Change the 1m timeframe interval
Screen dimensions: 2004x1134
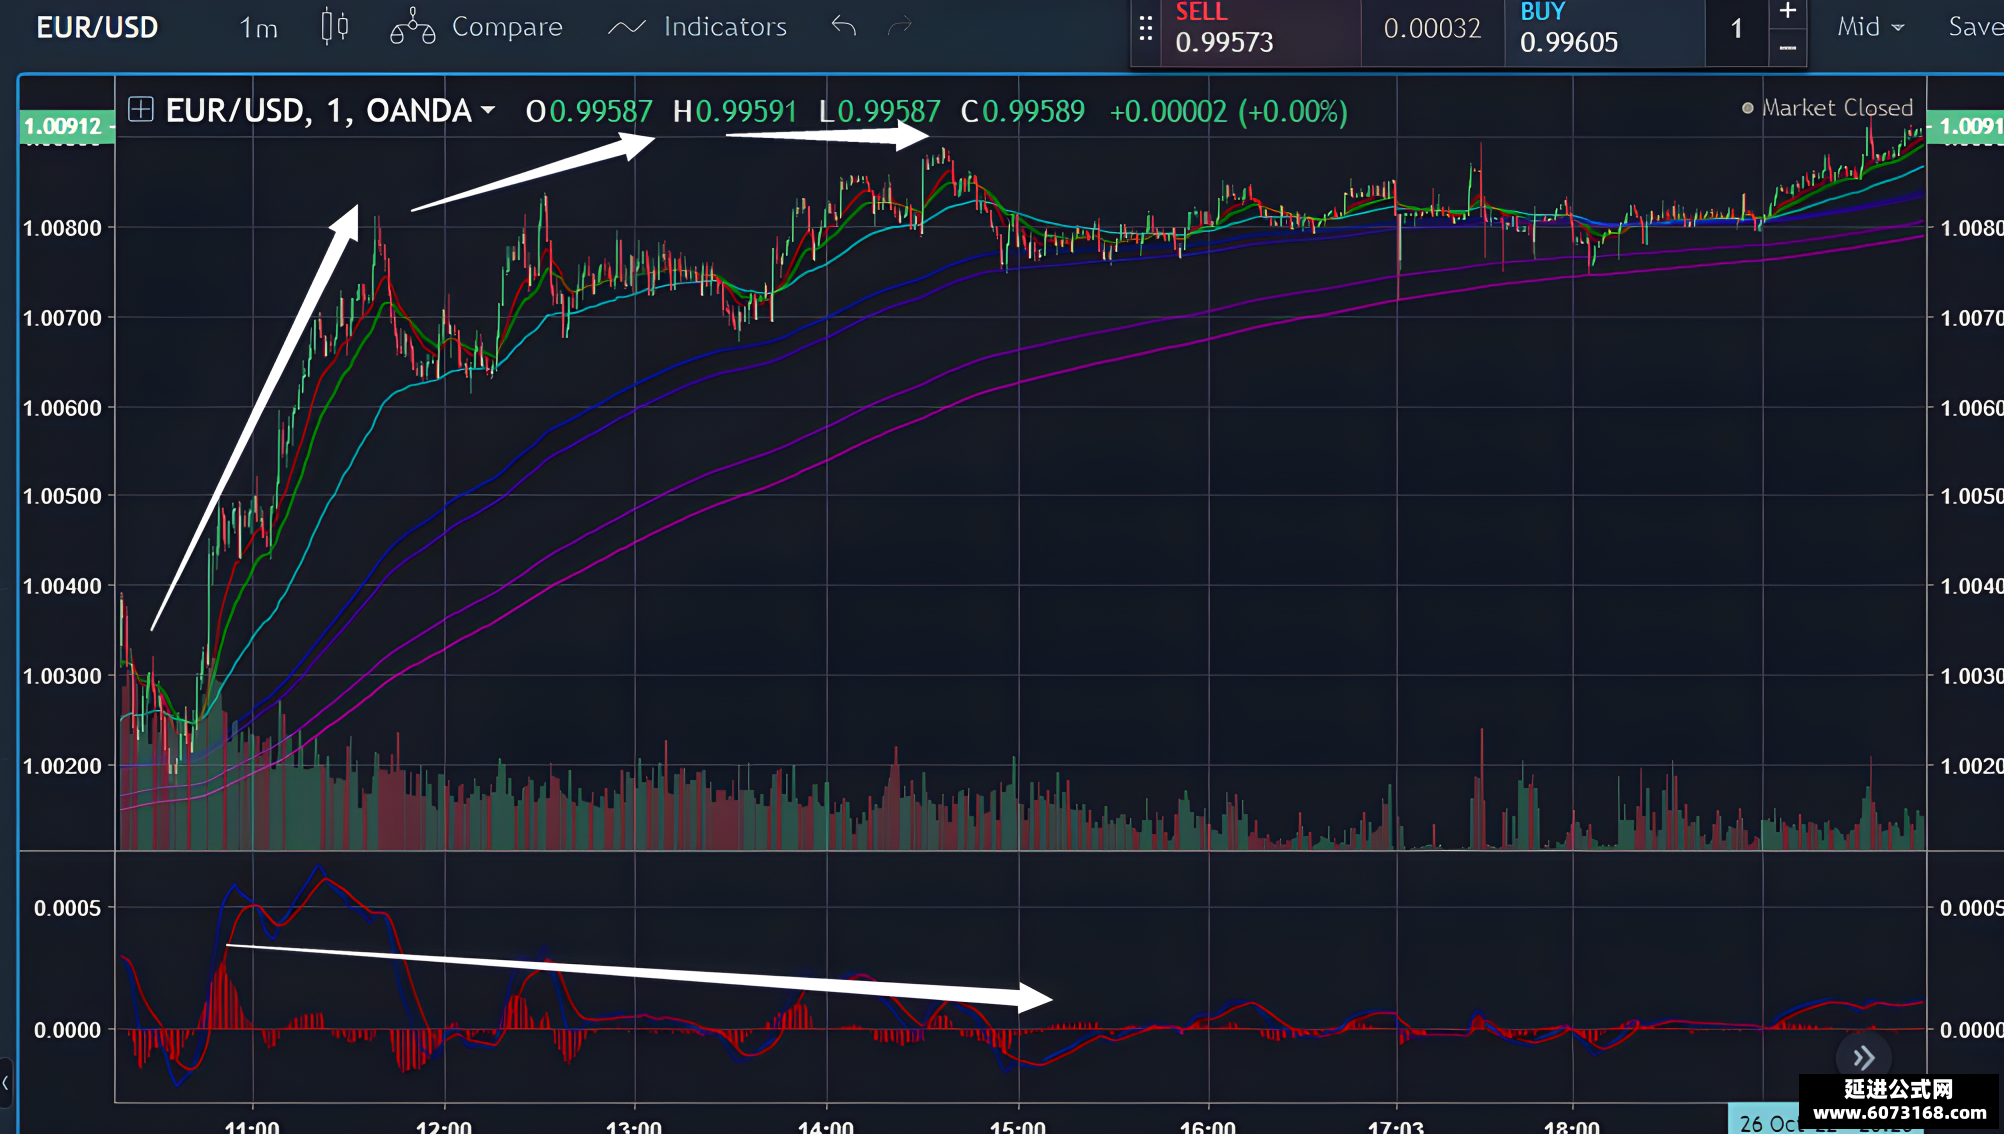tap(258, 28)
